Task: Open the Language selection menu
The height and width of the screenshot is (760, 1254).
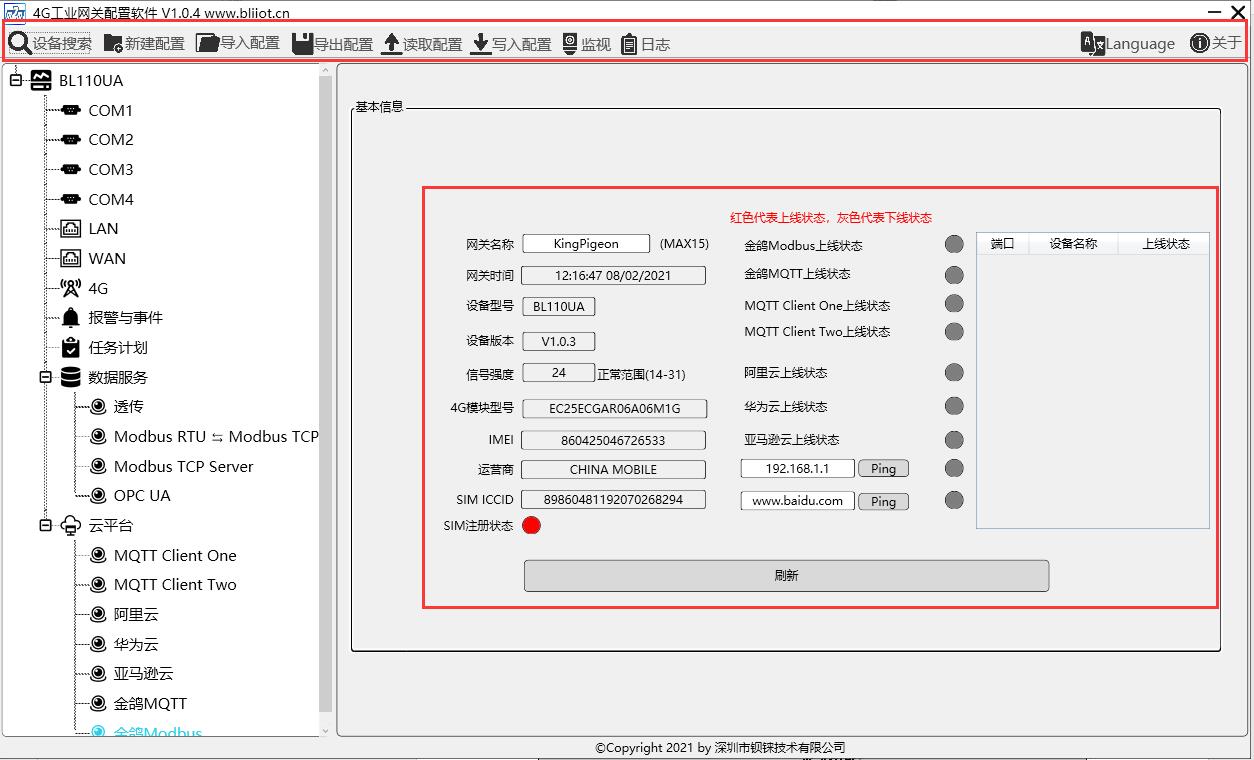Action: (1128, 43)
